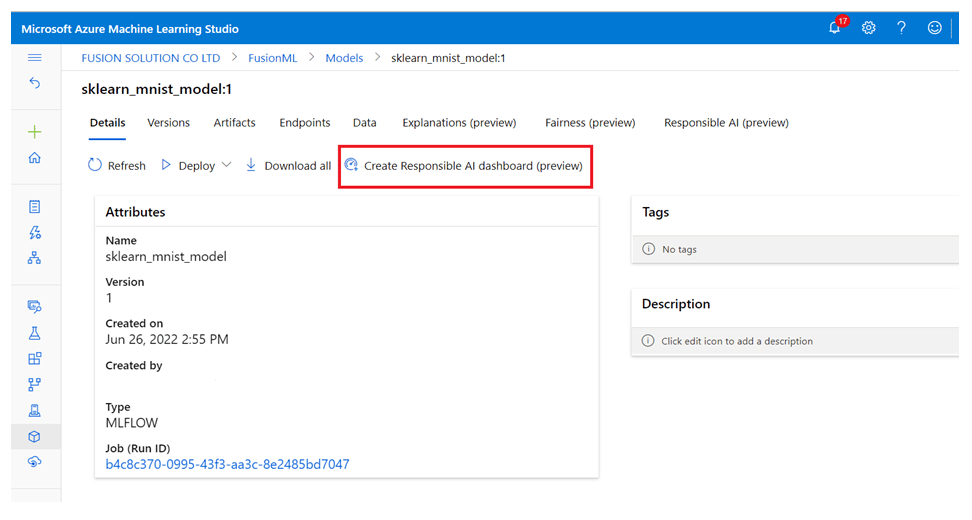Click sklearn_mnist_model:1 breadcrumb text
The height and width of the screenshot is (520, 972).
(x=448, y=58)
